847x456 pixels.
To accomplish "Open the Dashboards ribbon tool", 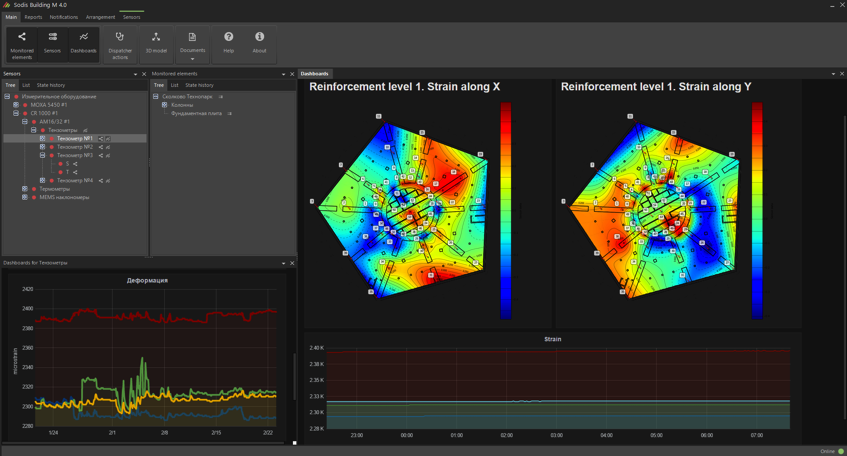I will (84, 43).
